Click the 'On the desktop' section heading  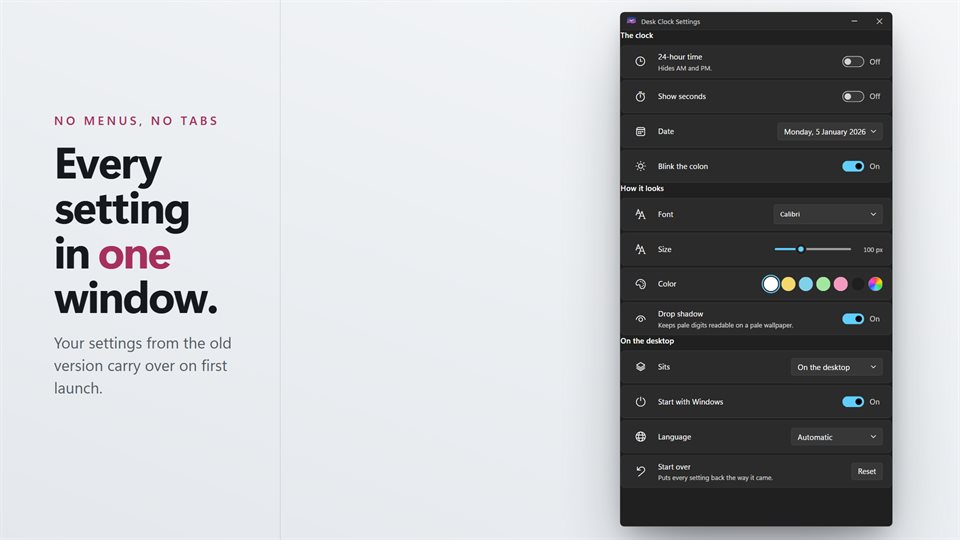pos(647,341)
